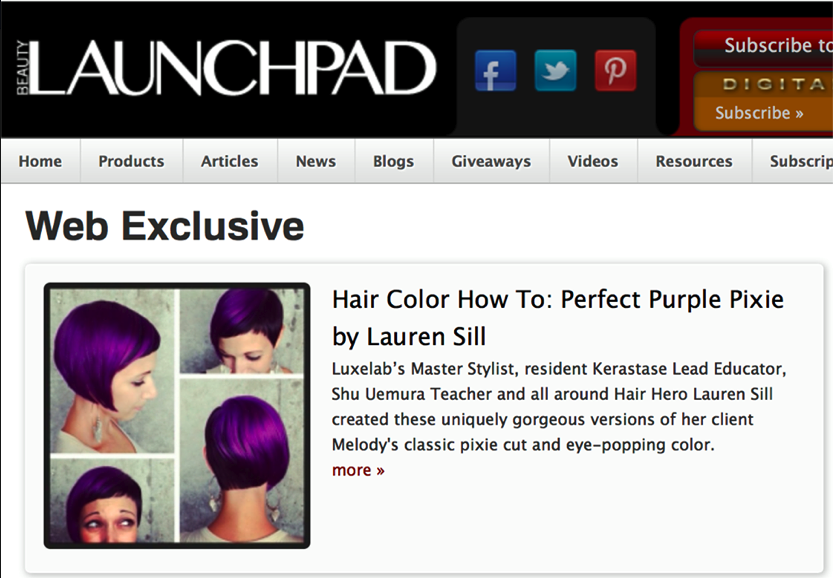This screenshot has height=578, width=833.
Task: Visit the Blogs navigation item
Action: [393, 161]
